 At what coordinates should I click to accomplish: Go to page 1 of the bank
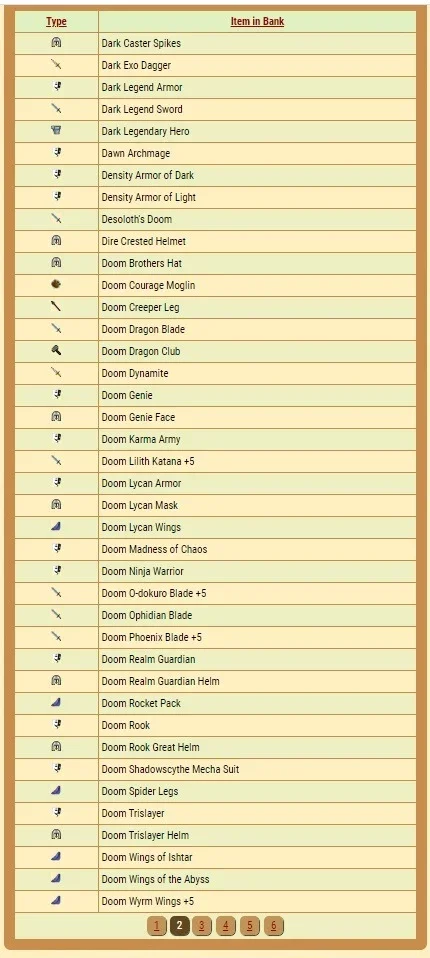click(x=156, y=926)
